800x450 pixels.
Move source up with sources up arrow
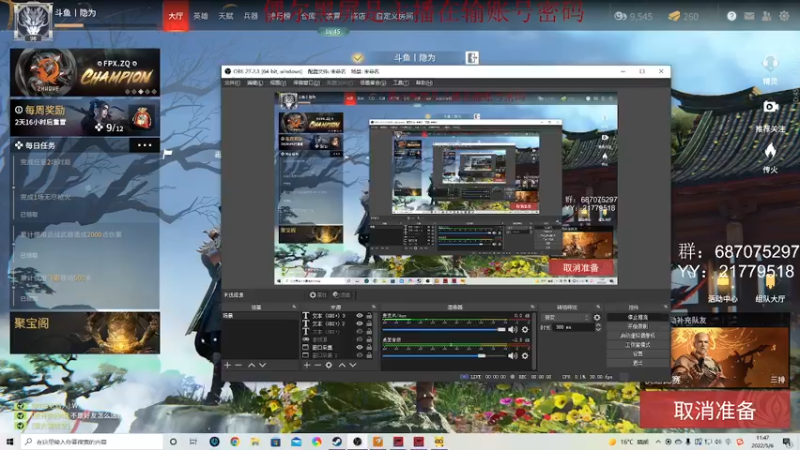[342, 365]
